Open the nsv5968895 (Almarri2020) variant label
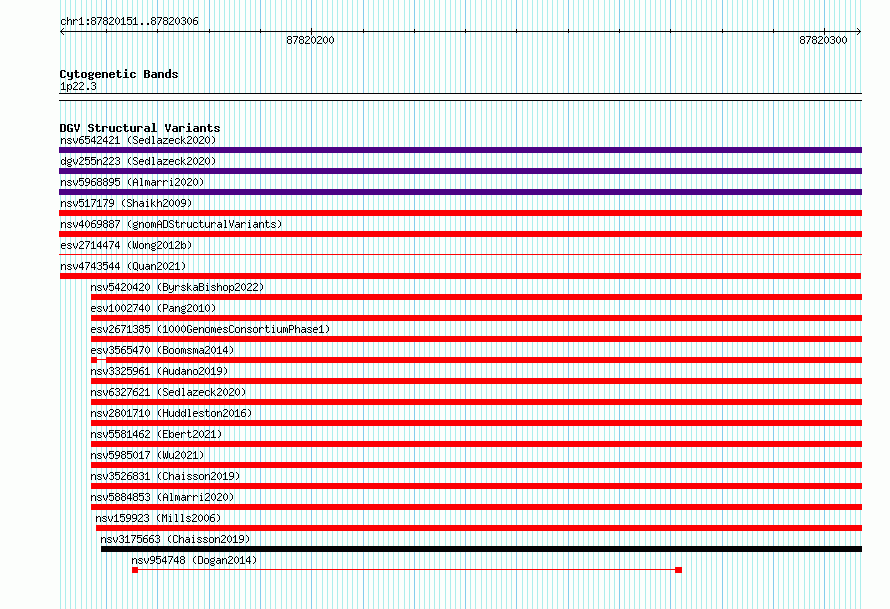The width and height of the screenshot is (890, 609). (x=132, y=182)
